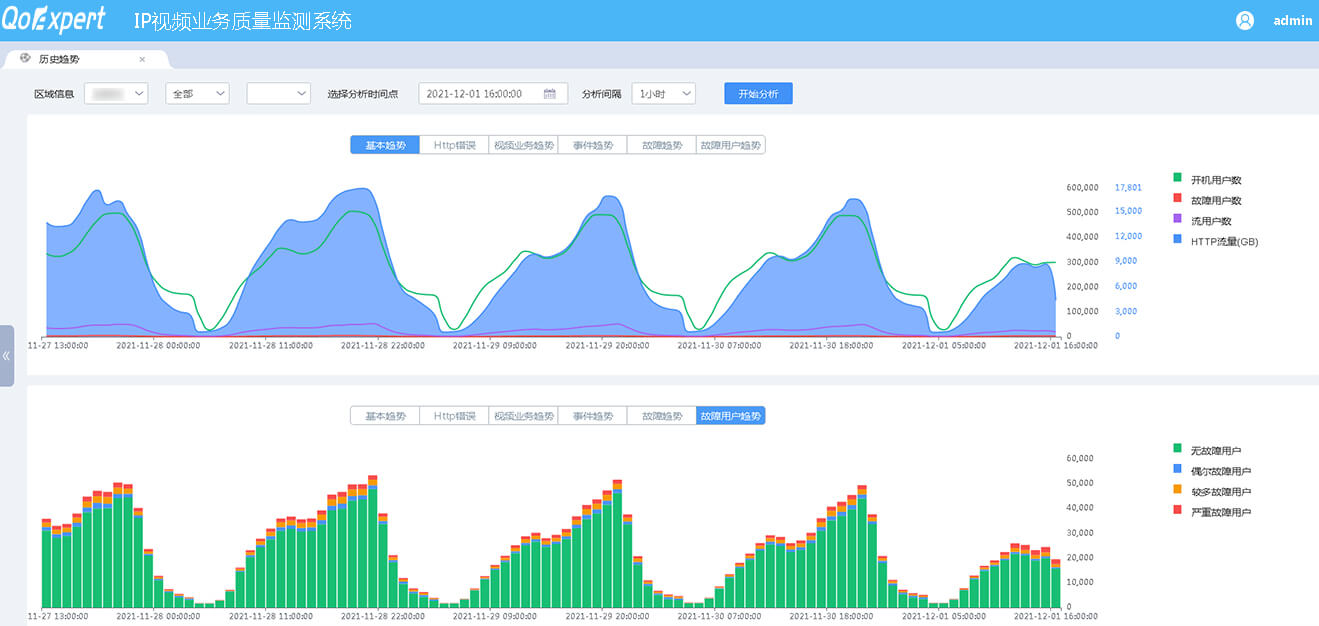Expand the left sidebar with double-chevron handle
This screenshot has height=626, width=1319.
pos(6,355)
